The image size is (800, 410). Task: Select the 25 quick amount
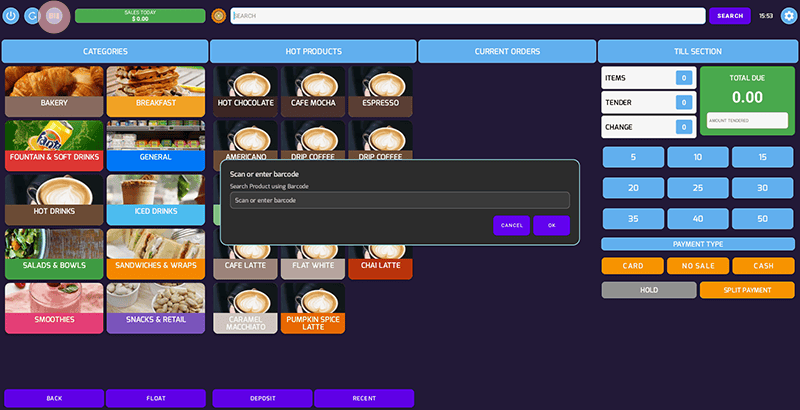click(698, 188)
